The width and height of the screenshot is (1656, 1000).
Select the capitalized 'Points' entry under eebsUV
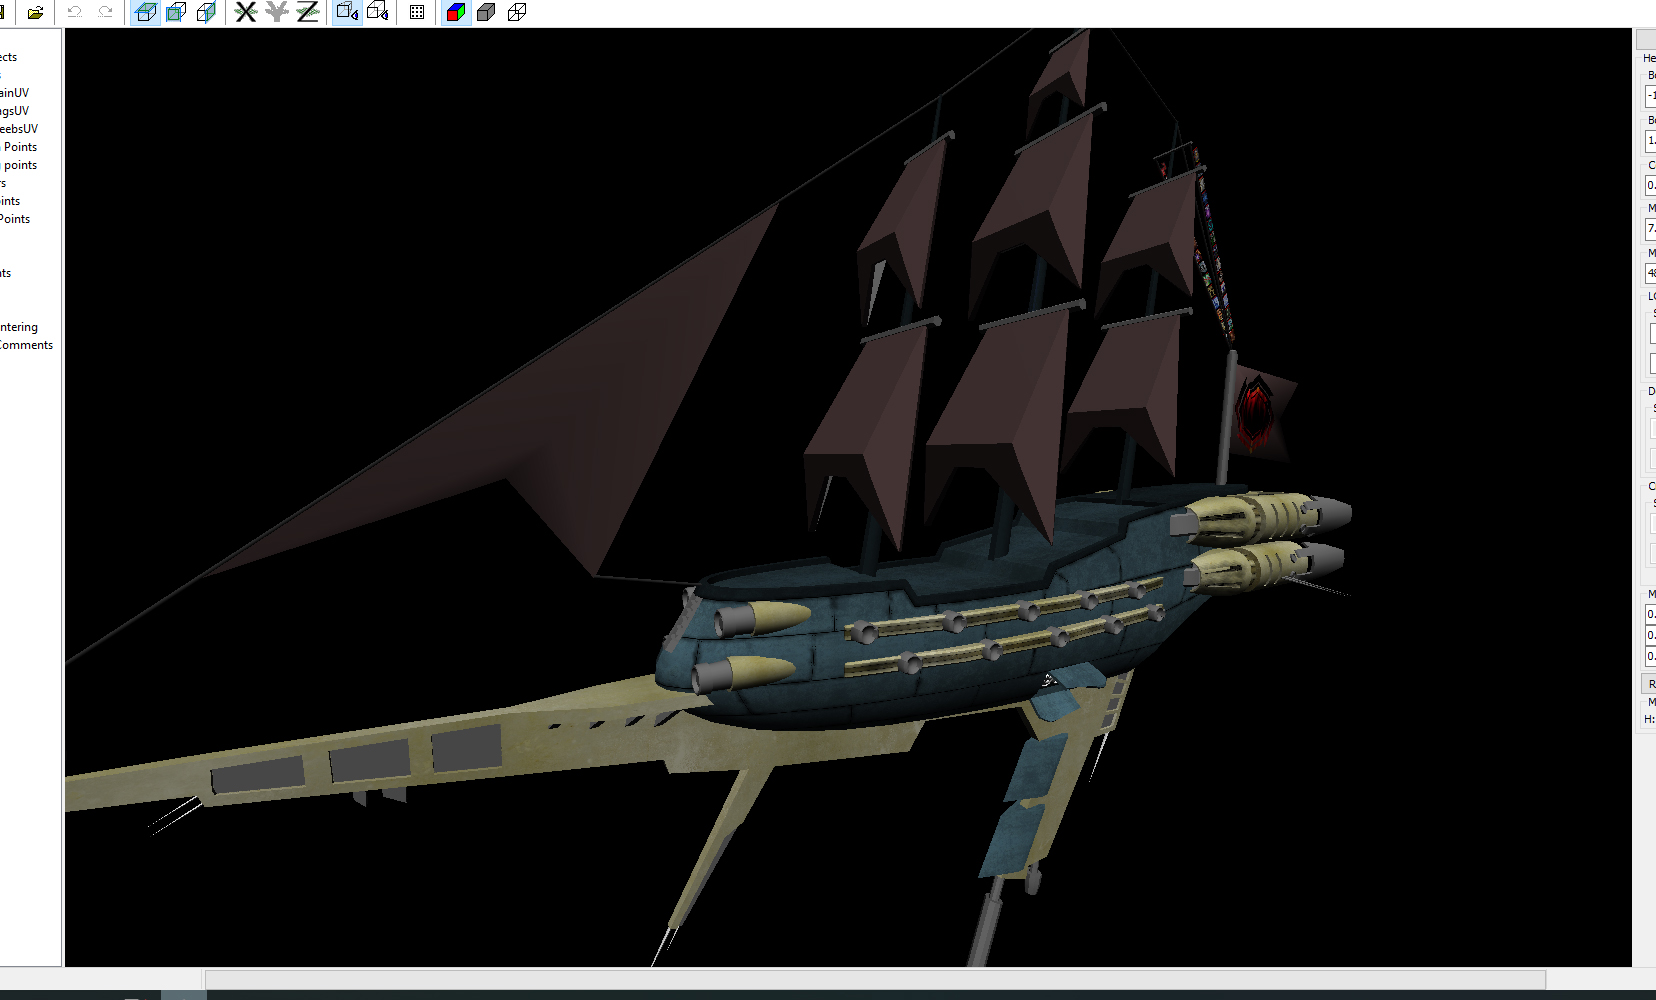[20, 147]
